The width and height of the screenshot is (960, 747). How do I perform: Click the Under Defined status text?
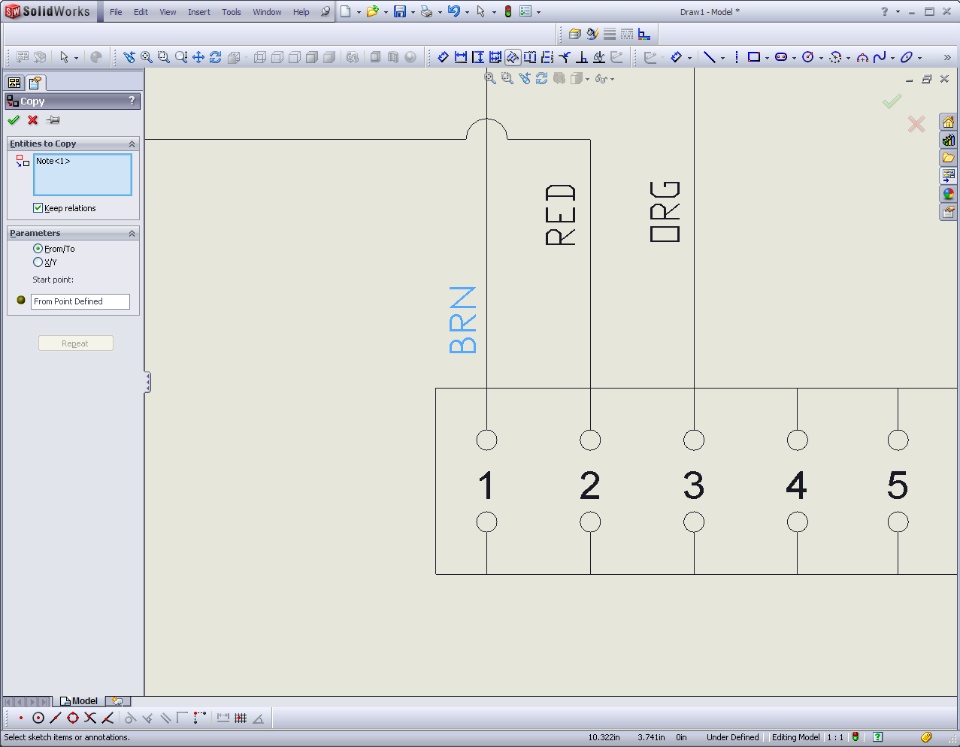click(x=732, y=737)
